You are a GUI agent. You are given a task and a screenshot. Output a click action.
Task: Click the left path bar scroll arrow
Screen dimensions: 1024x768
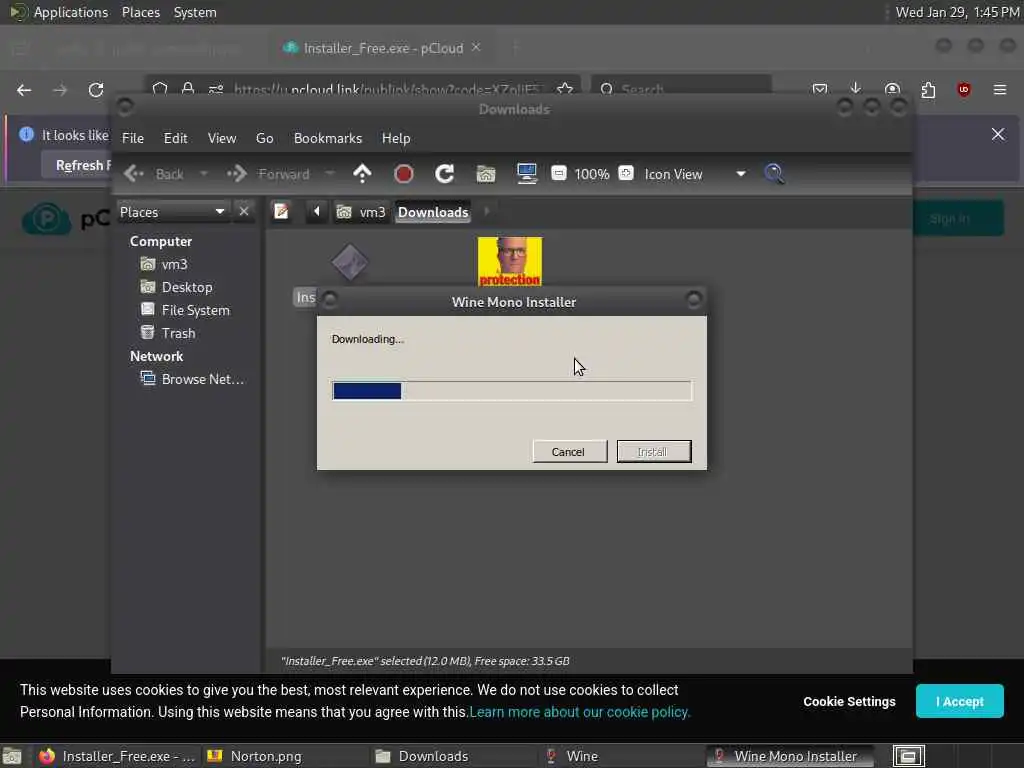point(317,212)
